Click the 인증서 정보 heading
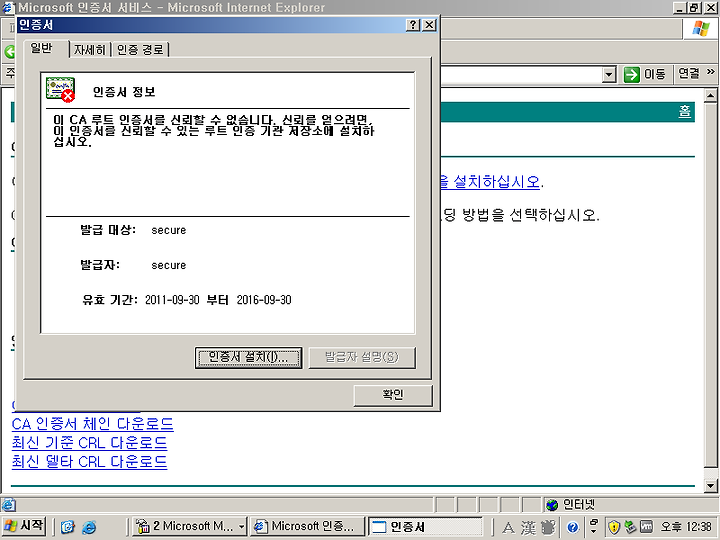 coord(124,92)
